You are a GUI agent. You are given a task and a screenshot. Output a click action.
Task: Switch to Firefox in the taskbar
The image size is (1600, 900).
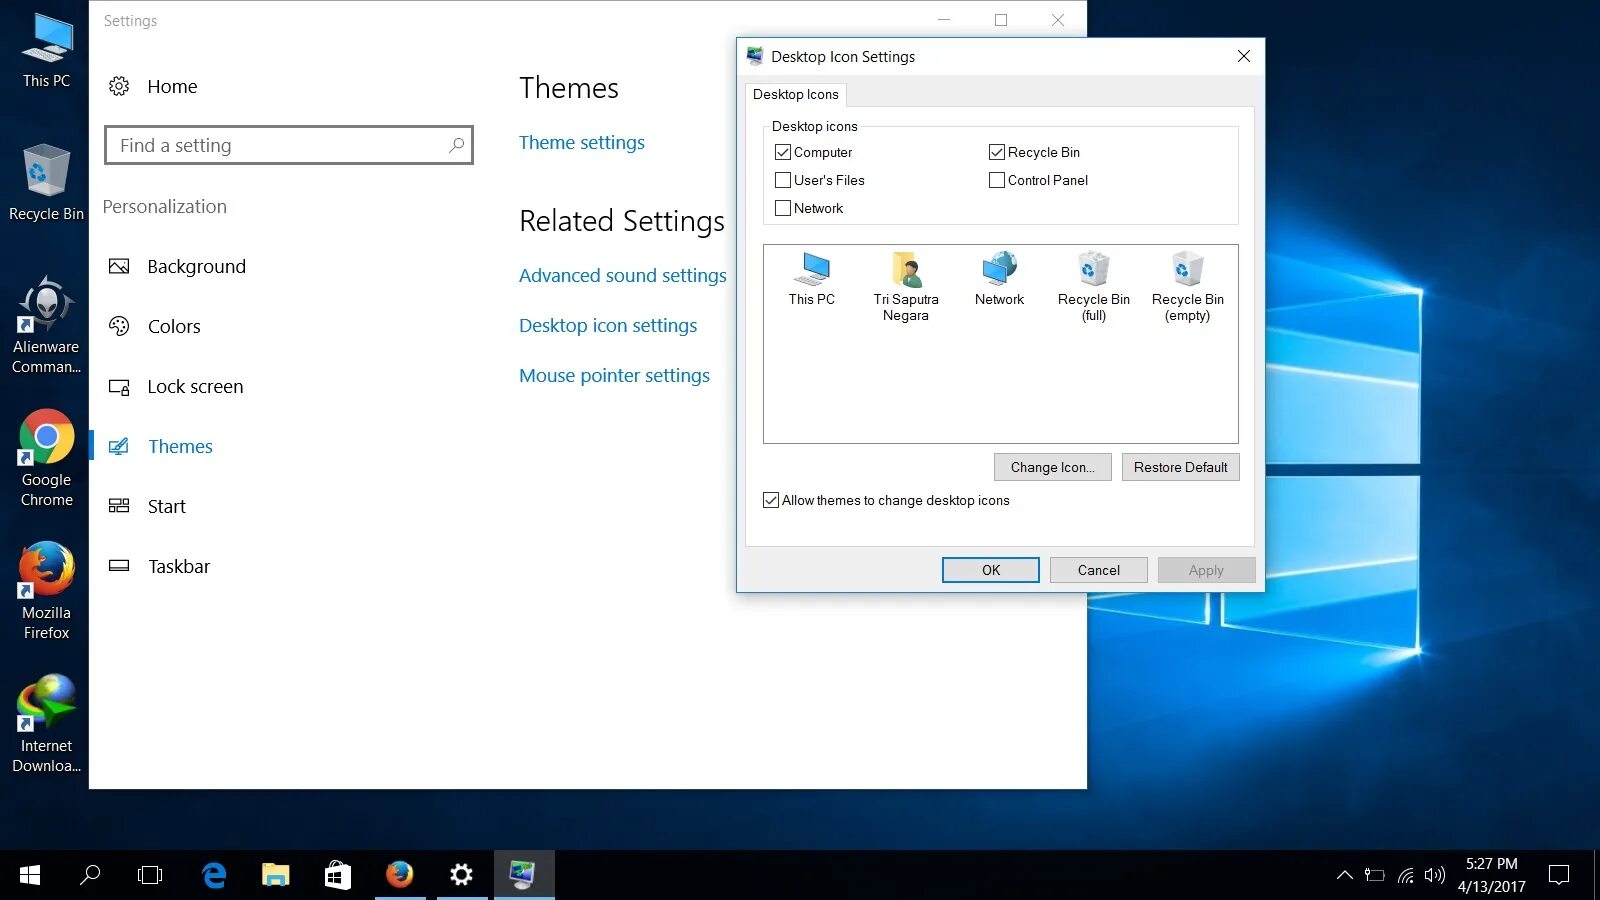[x=399, y=875]
